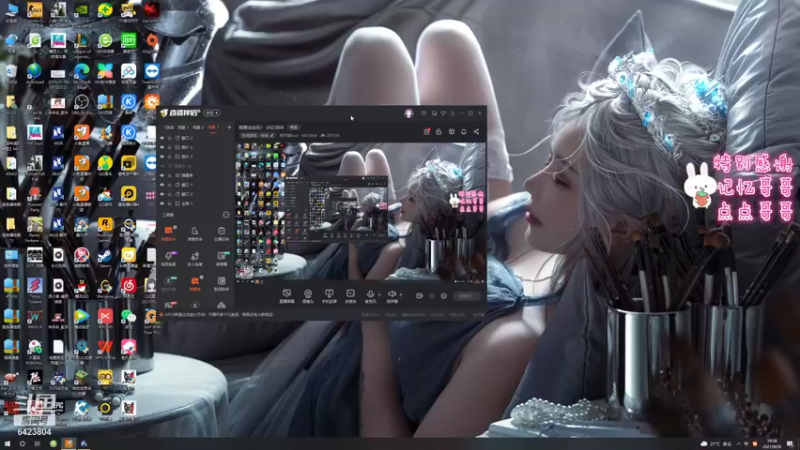The height and width of the screenshot is (450, 800).
Task: Open the title bar hamburger menu
Action: (x=453, y=113)
